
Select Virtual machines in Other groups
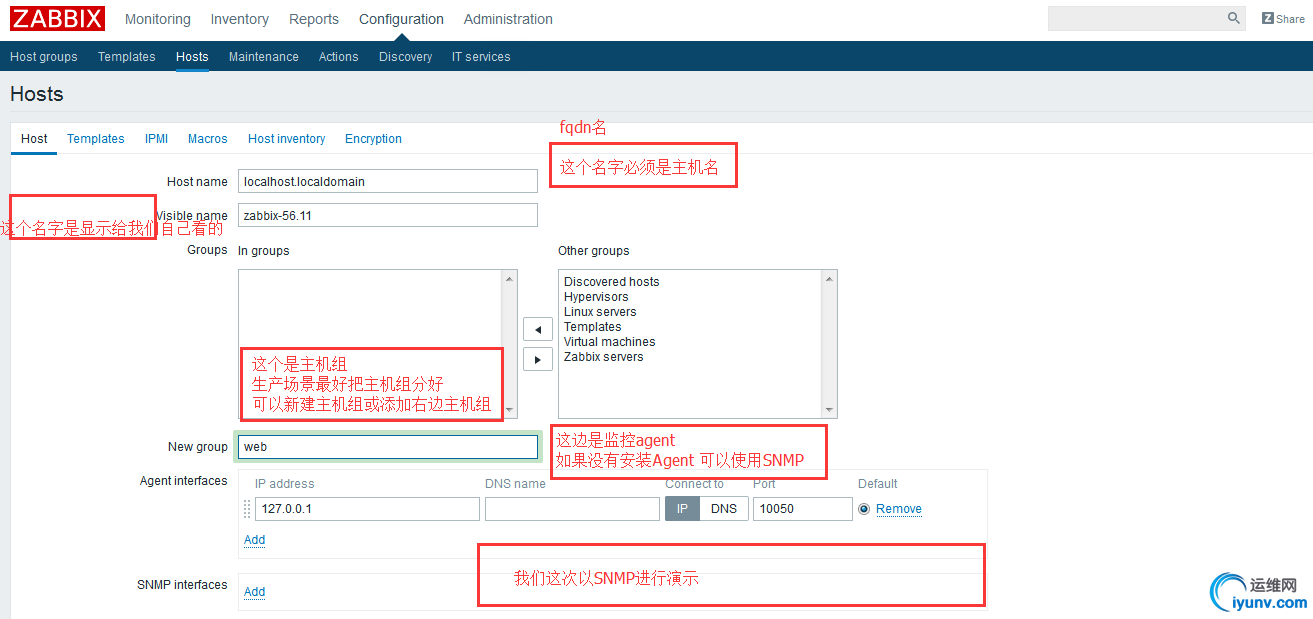tap(610, 342)
